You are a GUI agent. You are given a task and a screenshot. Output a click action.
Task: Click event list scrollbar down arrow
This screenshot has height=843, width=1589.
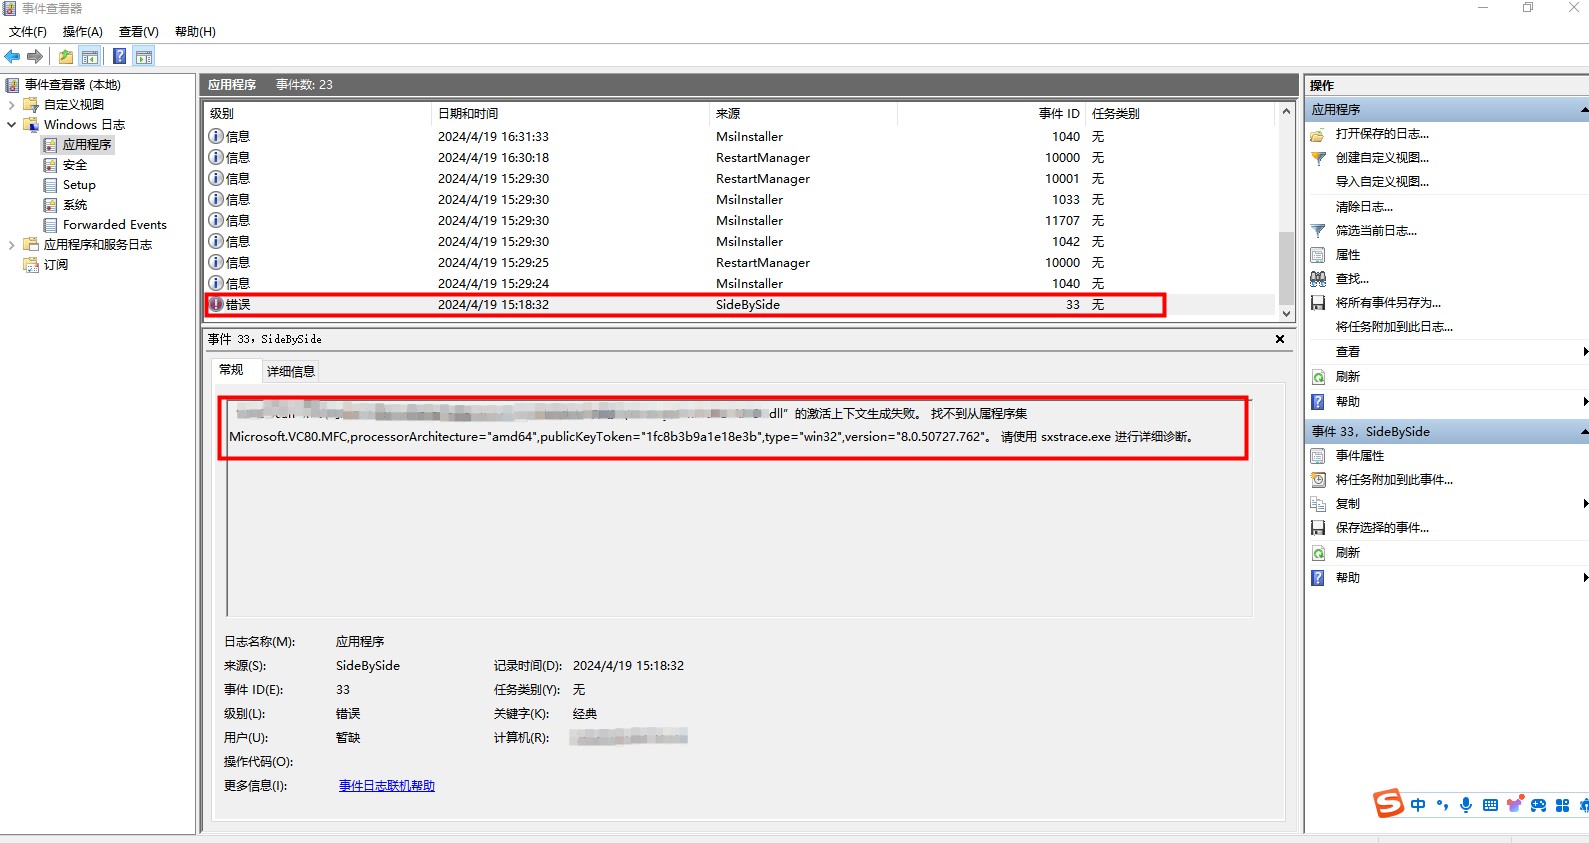(1286, 313)
